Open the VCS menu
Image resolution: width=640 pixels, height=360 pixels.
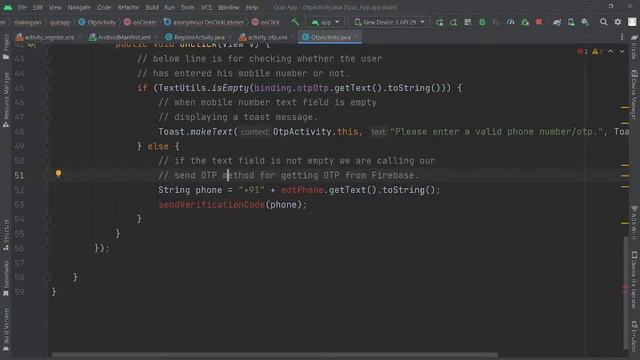coord(206,7)
